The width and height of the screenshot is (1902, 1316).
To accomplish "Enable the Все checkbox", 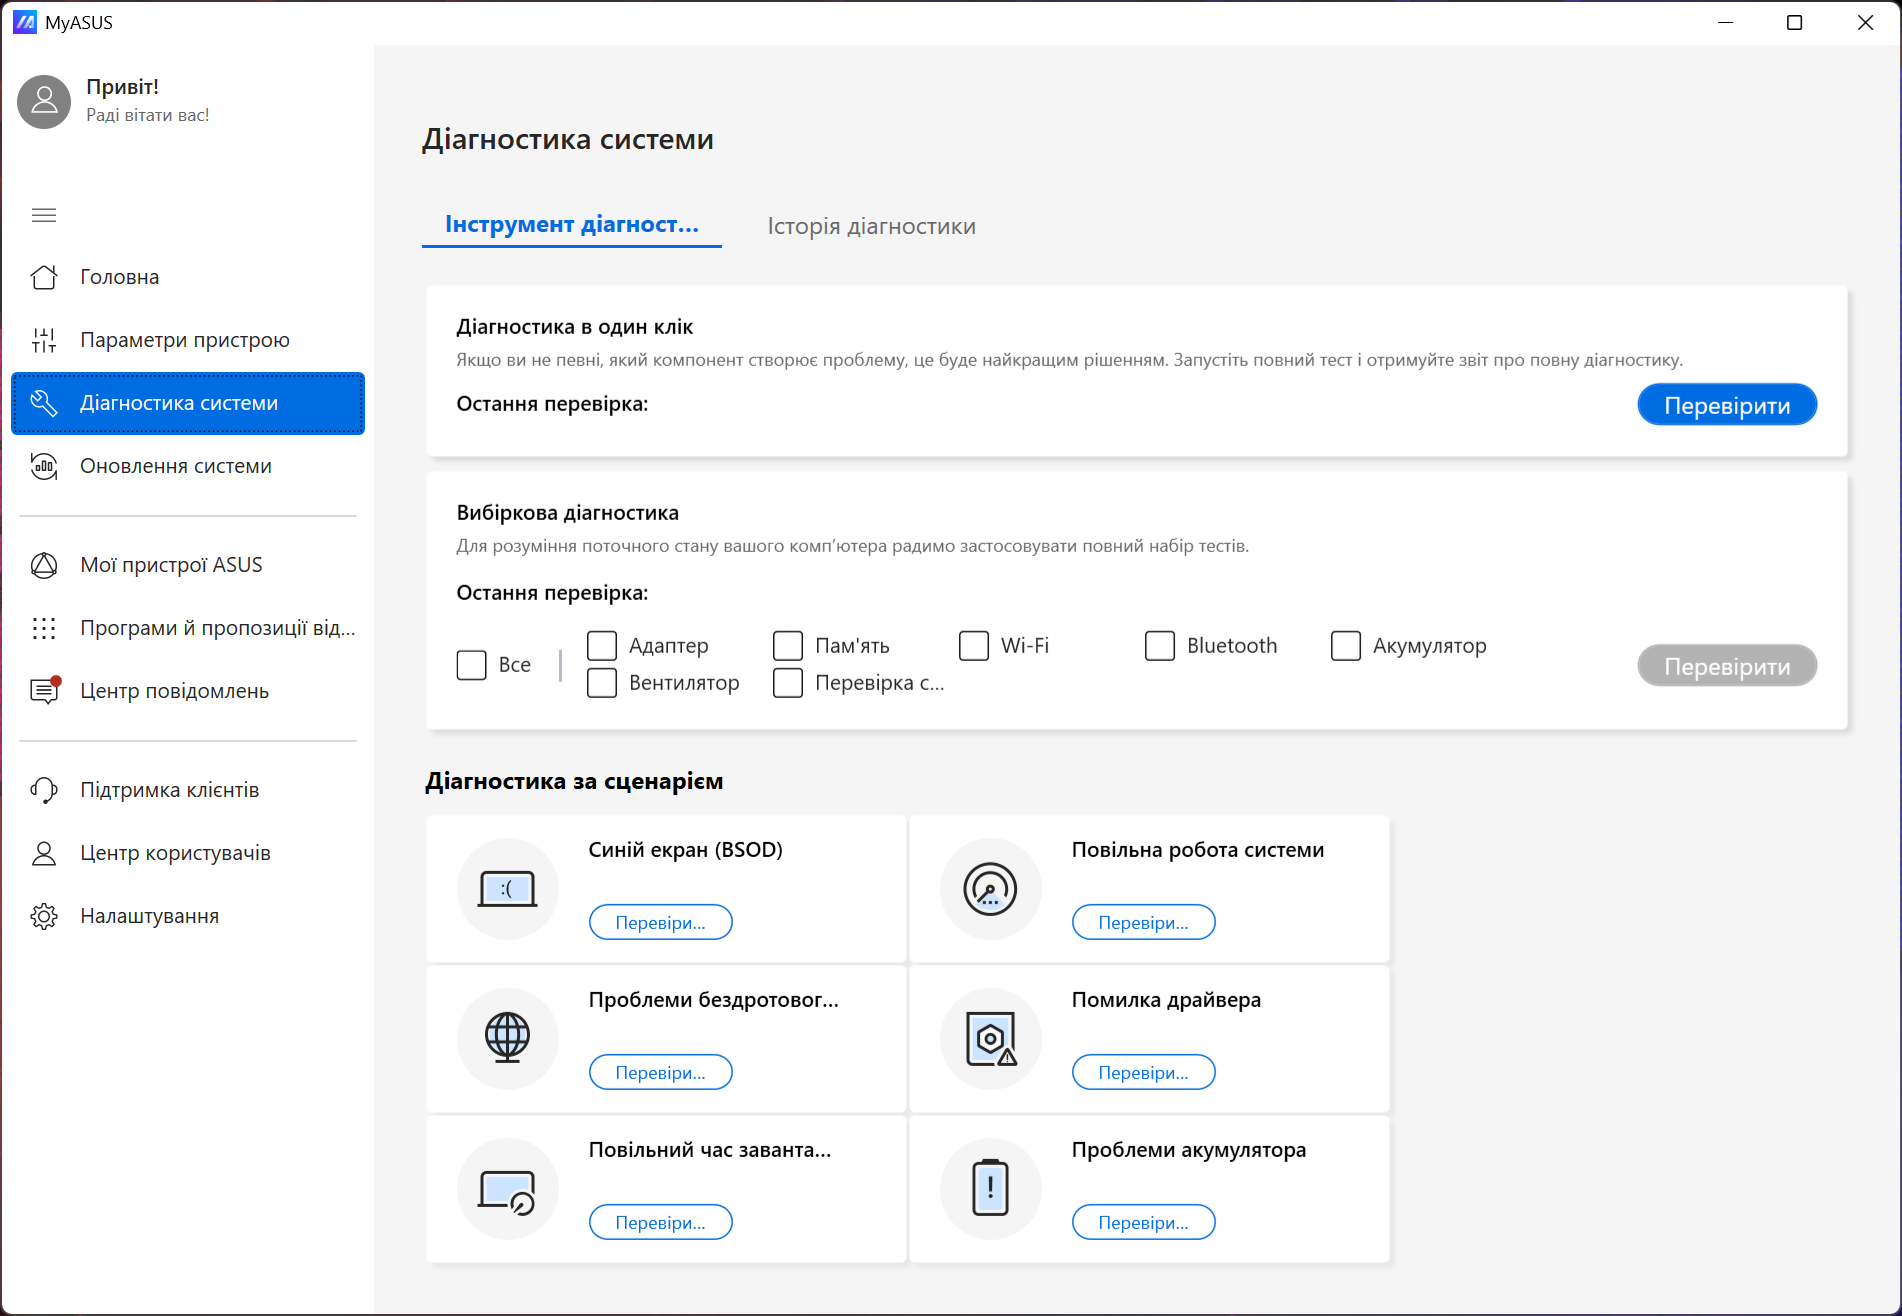I will coord(472,665).
